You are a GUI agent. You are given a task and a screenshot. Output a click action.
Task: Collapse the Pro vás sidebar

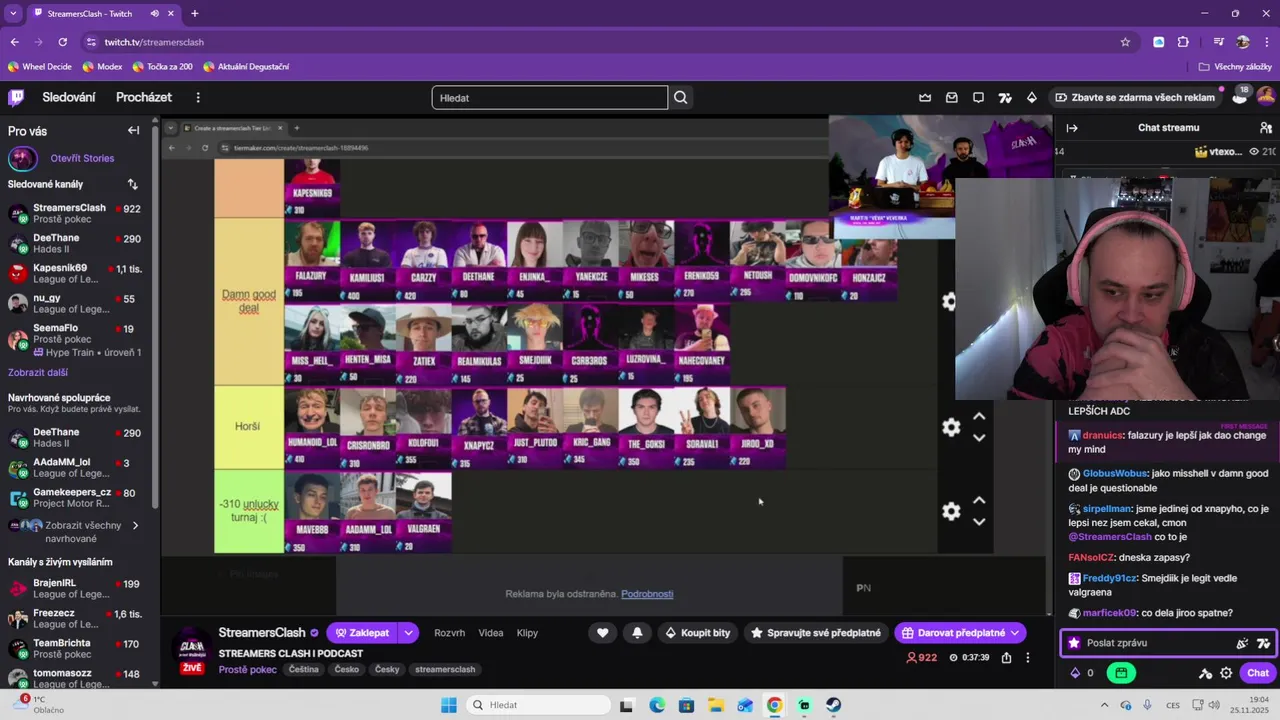pos(133,130)
